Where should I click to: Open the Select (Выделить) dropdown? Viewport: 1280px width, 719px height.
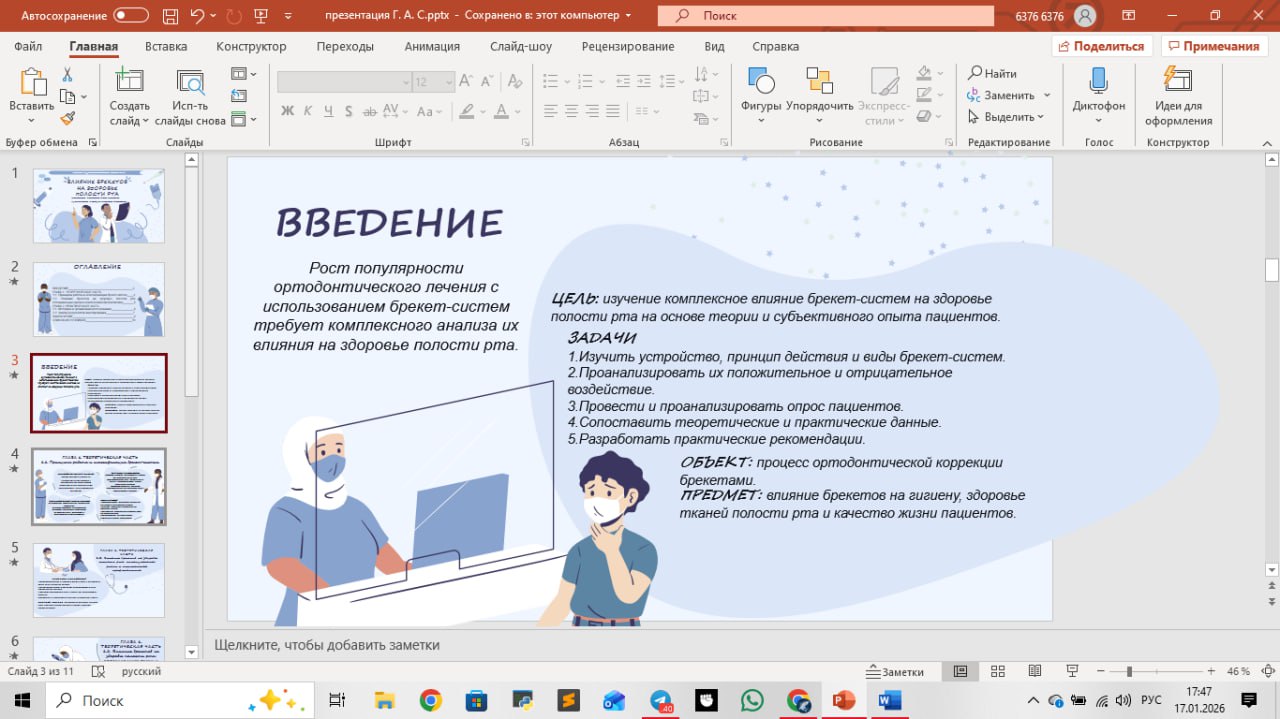[x=1040, y=117]
